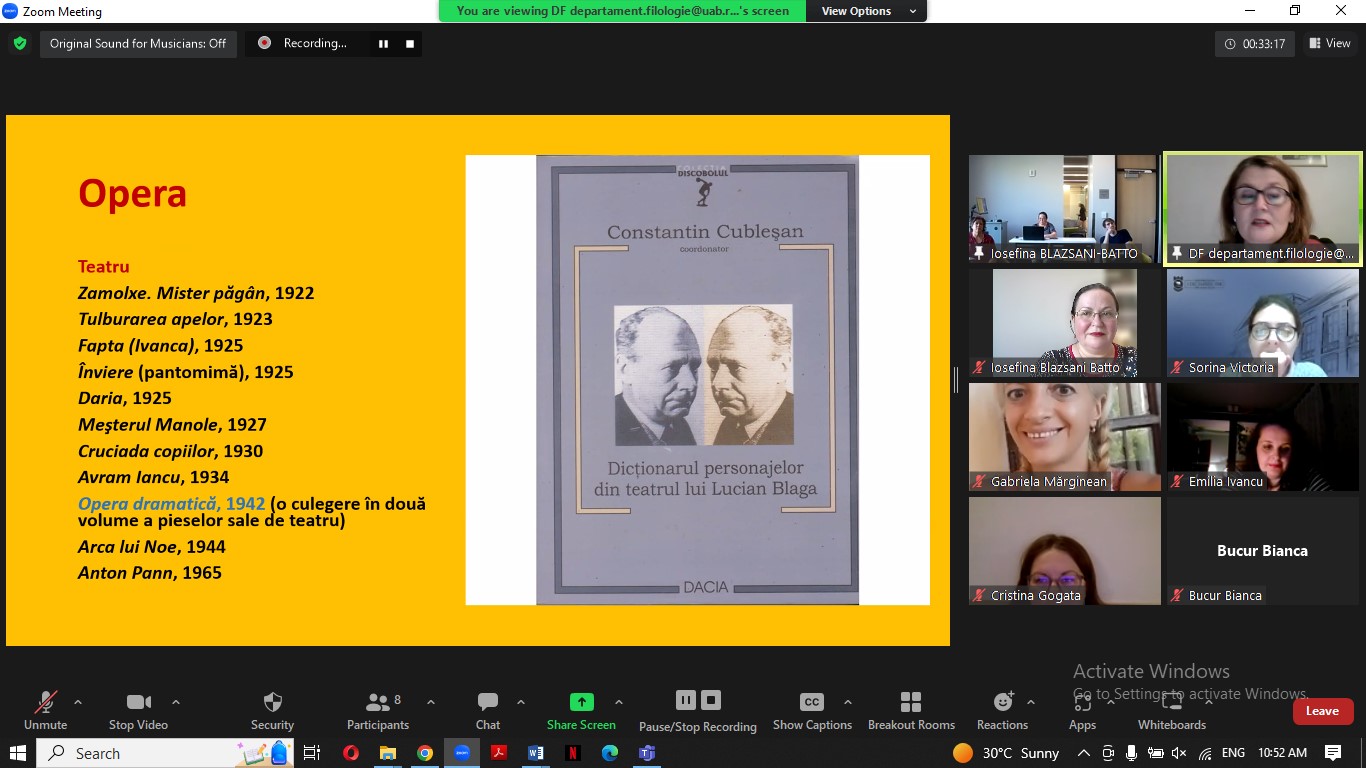Image resolution: width=1366 pixels, height=768 pixels.
Task: Open the Apps icon in Zoom toolbar
Action: click(x=1082, y=702)
